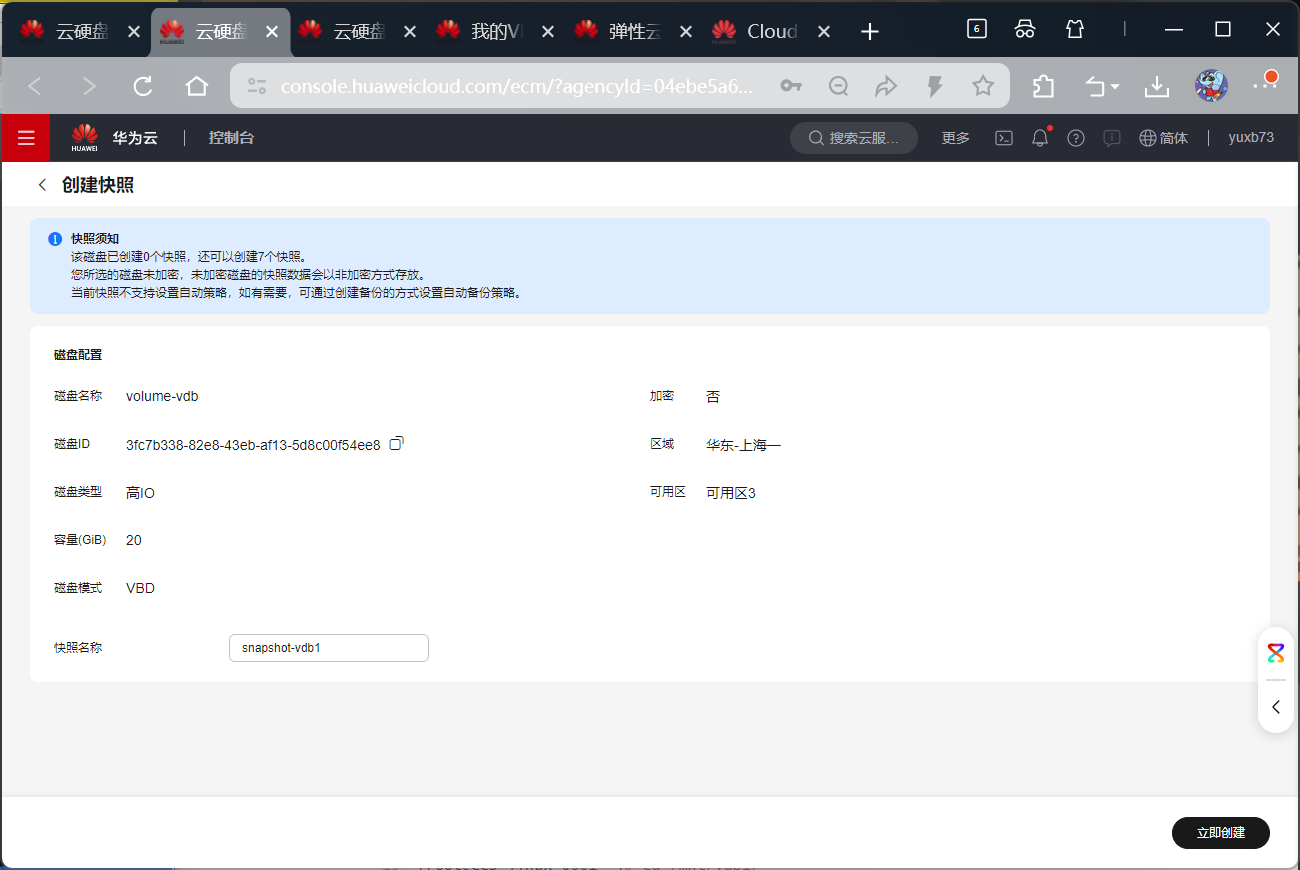Click the disk mode value VBD
The width and height of the screenshot is (1300, 870).
140,588
